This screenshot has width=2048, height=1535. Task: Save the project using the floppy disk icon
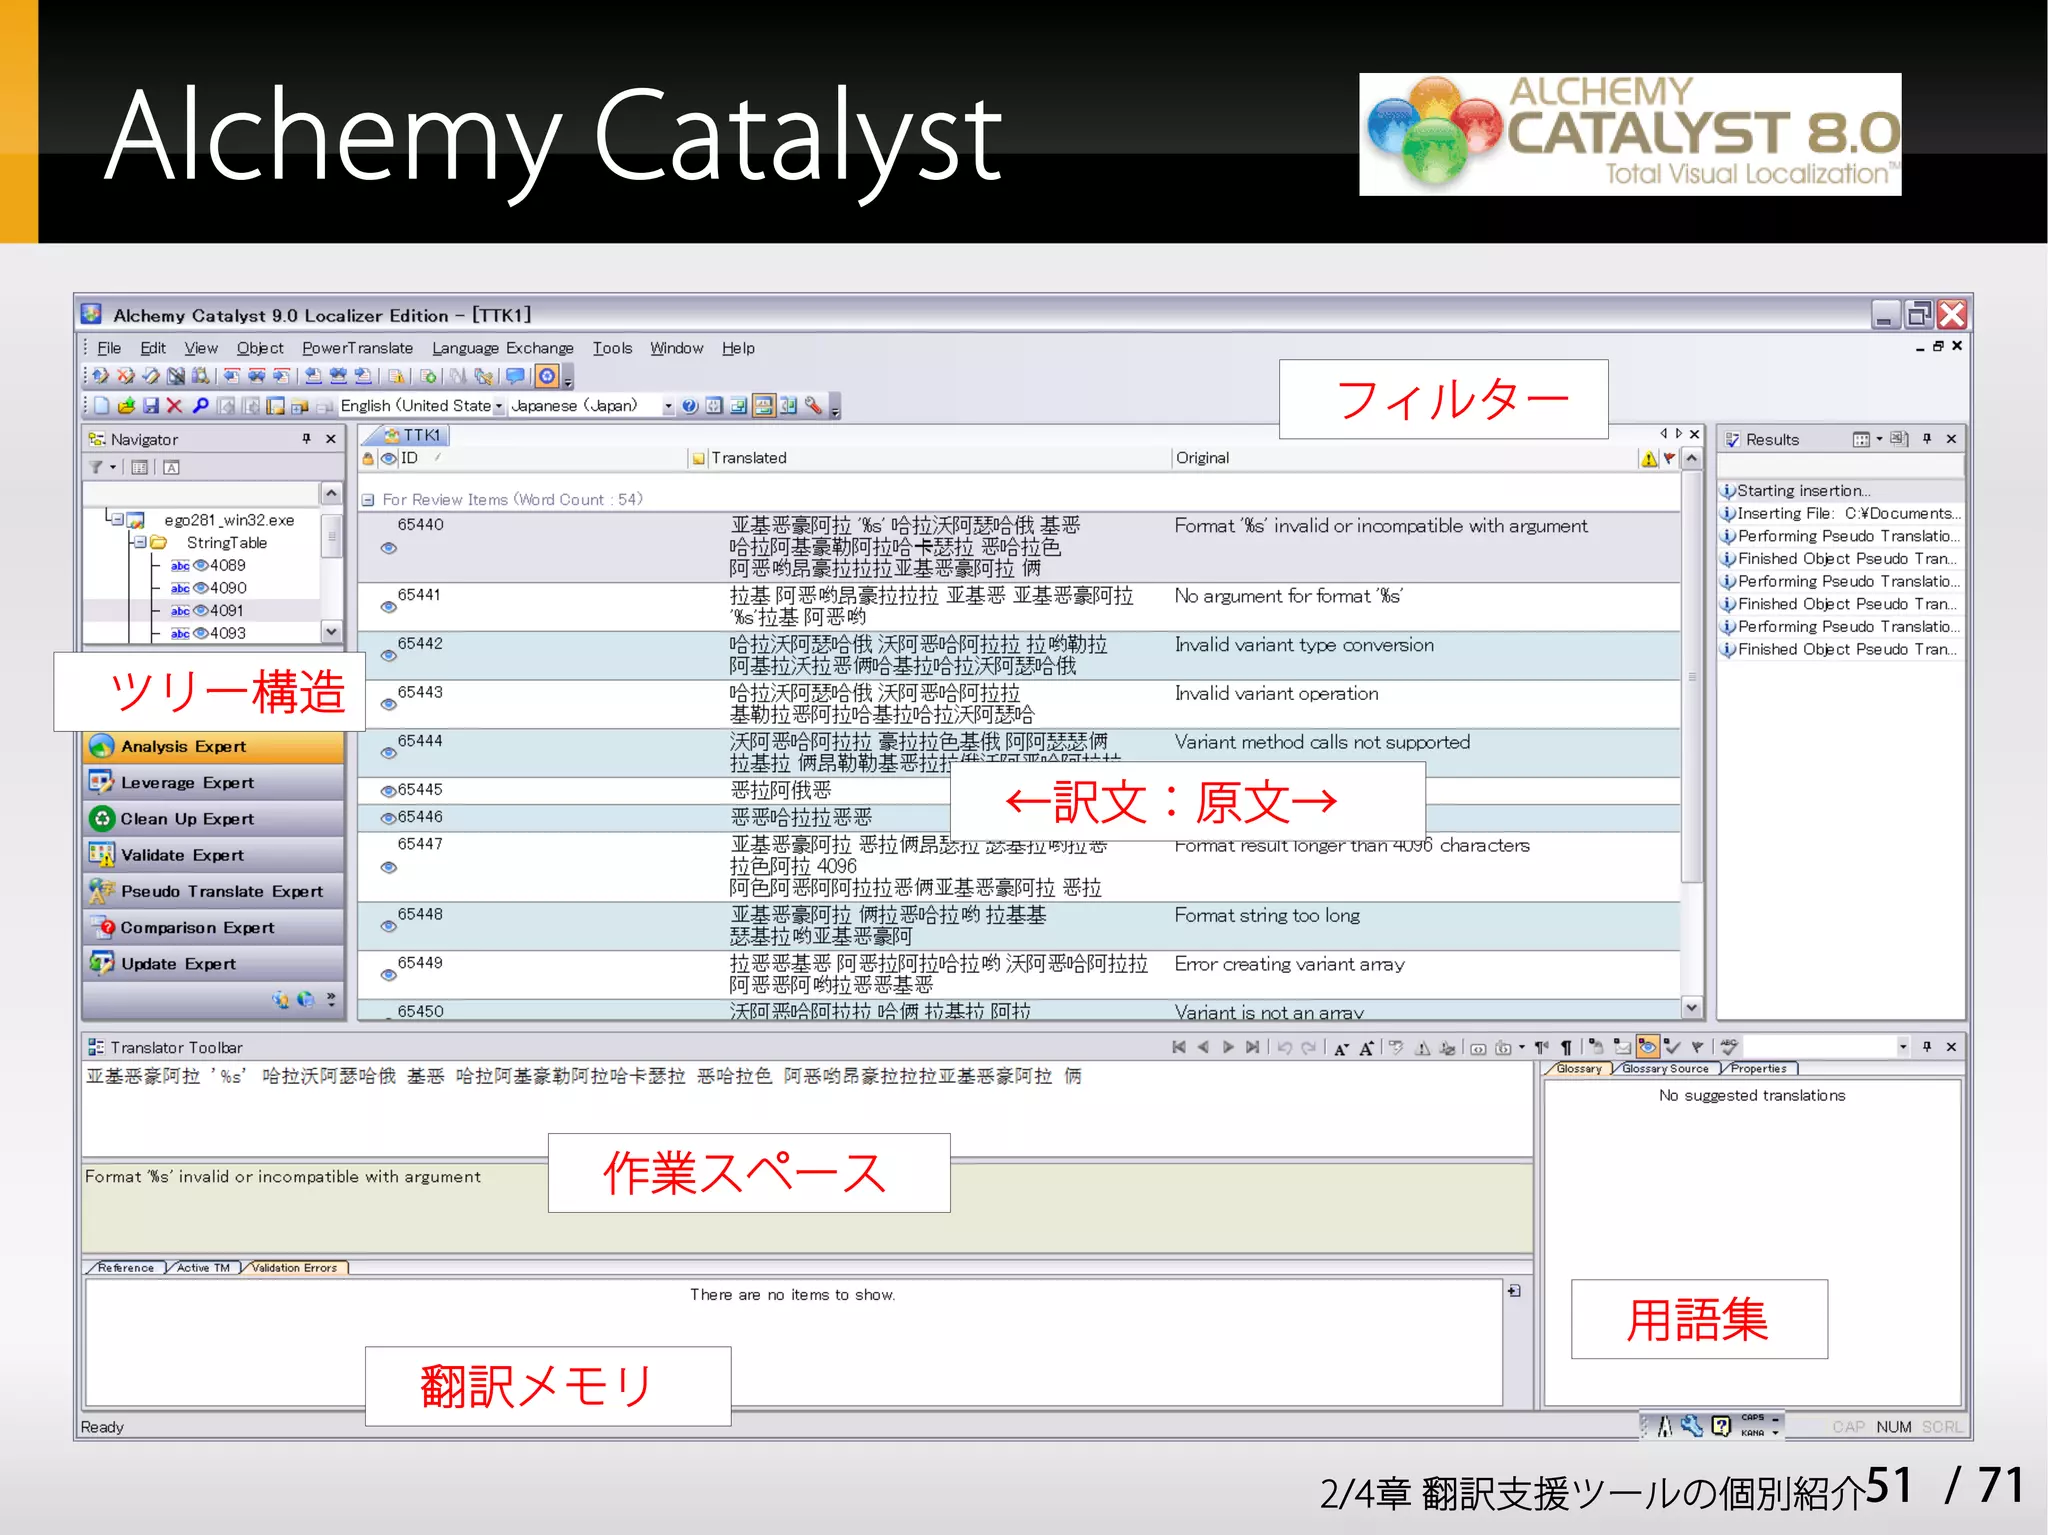pyautogui.click(x=151, y=405)
